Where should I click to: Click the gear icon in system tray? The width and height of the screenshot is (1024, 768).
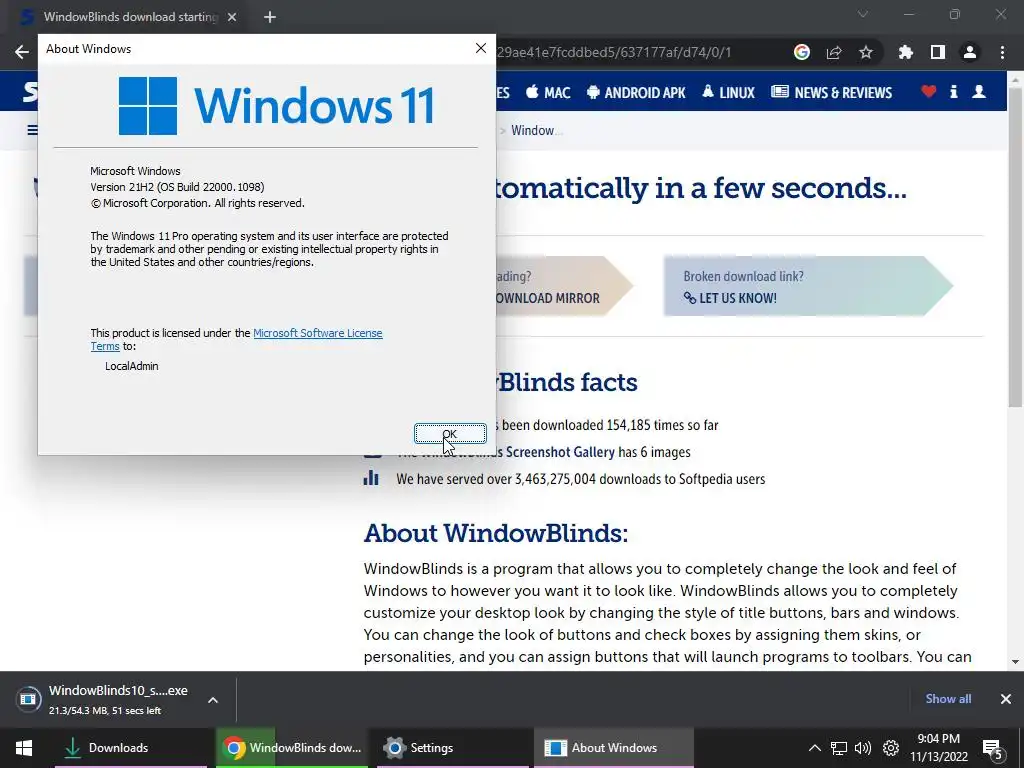(x=891, y=748)
